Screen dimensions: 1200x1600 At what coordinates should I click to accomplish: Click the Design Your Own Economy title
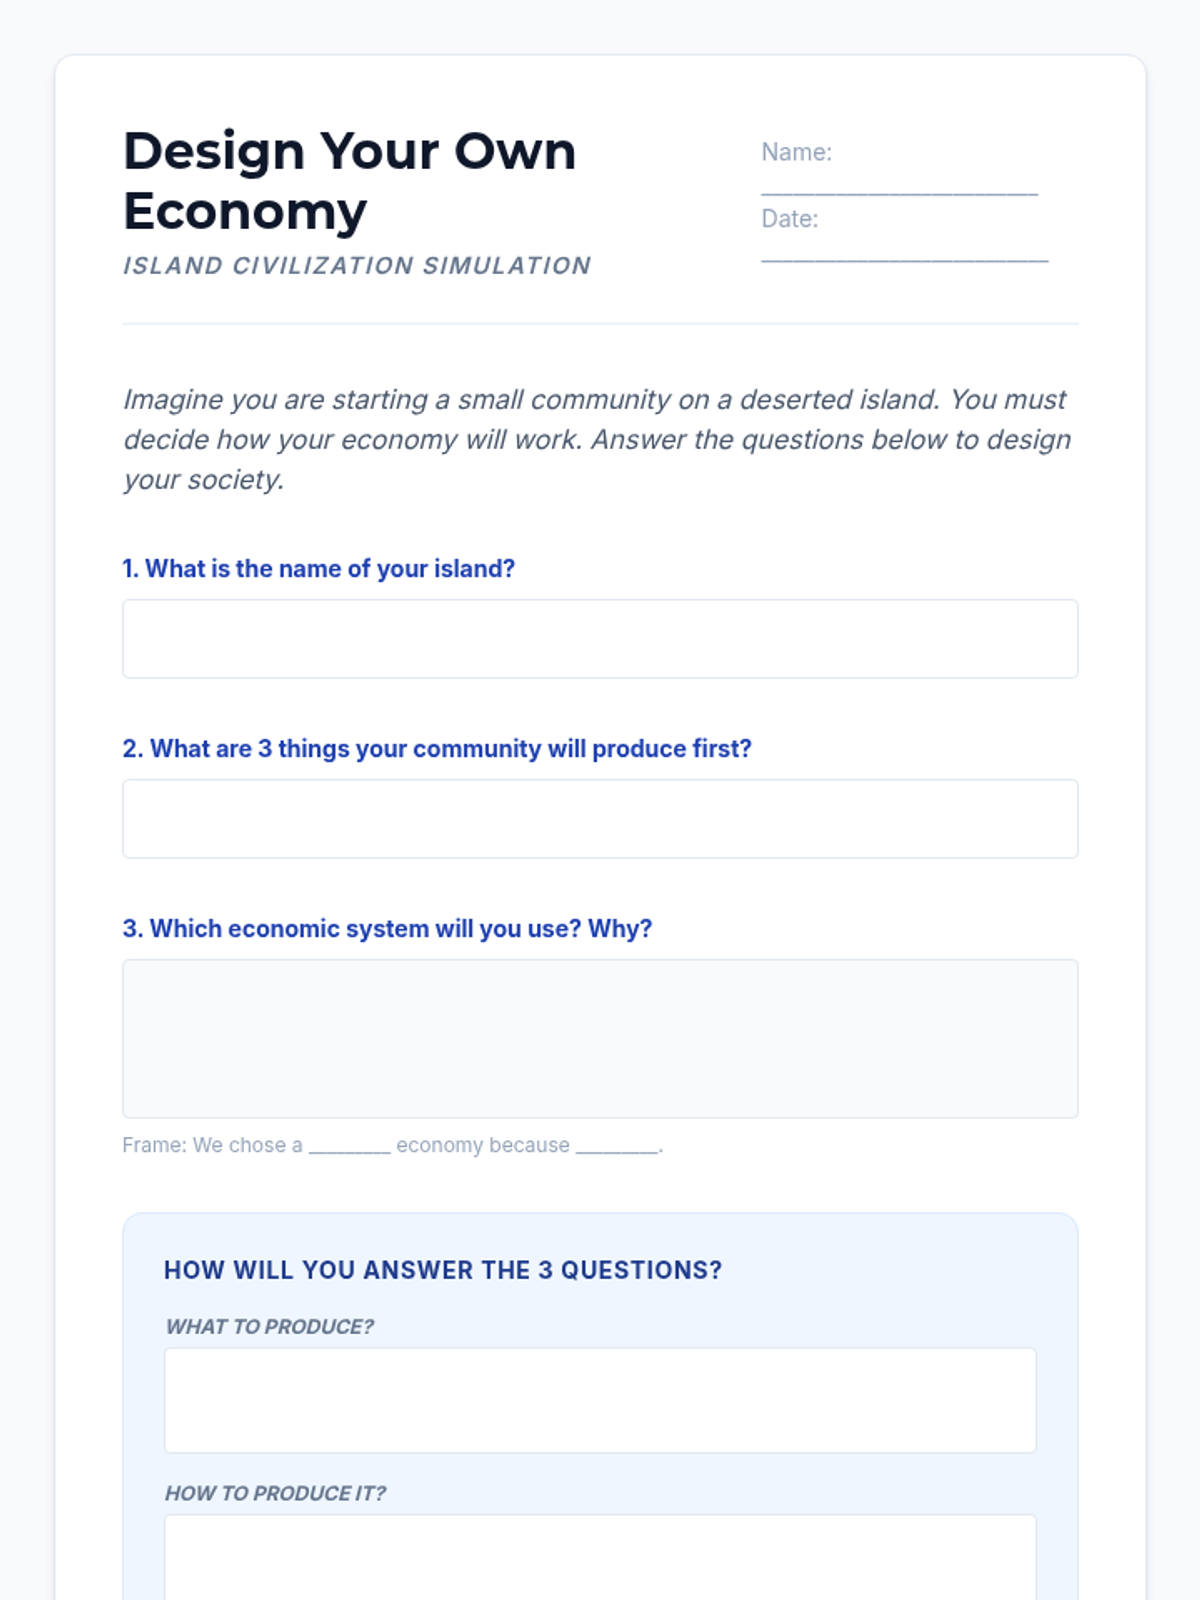(x=349, y=181)
